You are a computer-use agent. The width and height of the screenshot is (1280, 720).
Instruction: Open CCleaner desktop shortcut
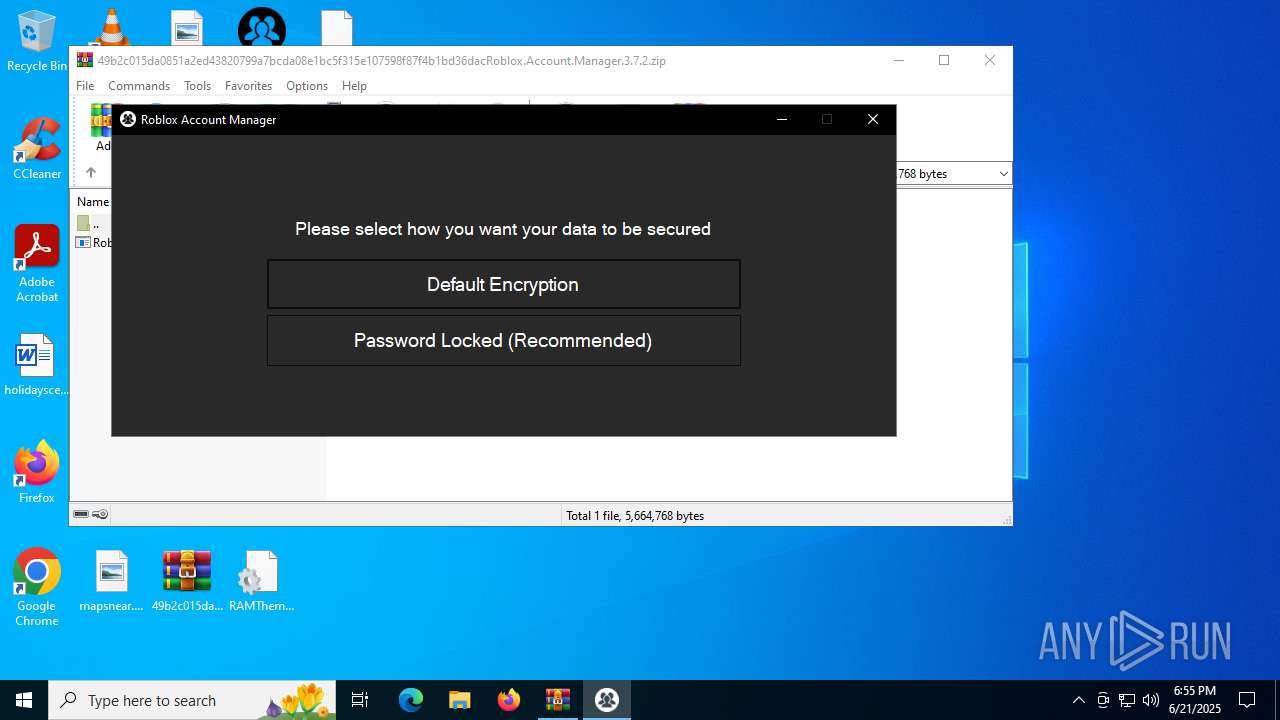pos(37,149)
